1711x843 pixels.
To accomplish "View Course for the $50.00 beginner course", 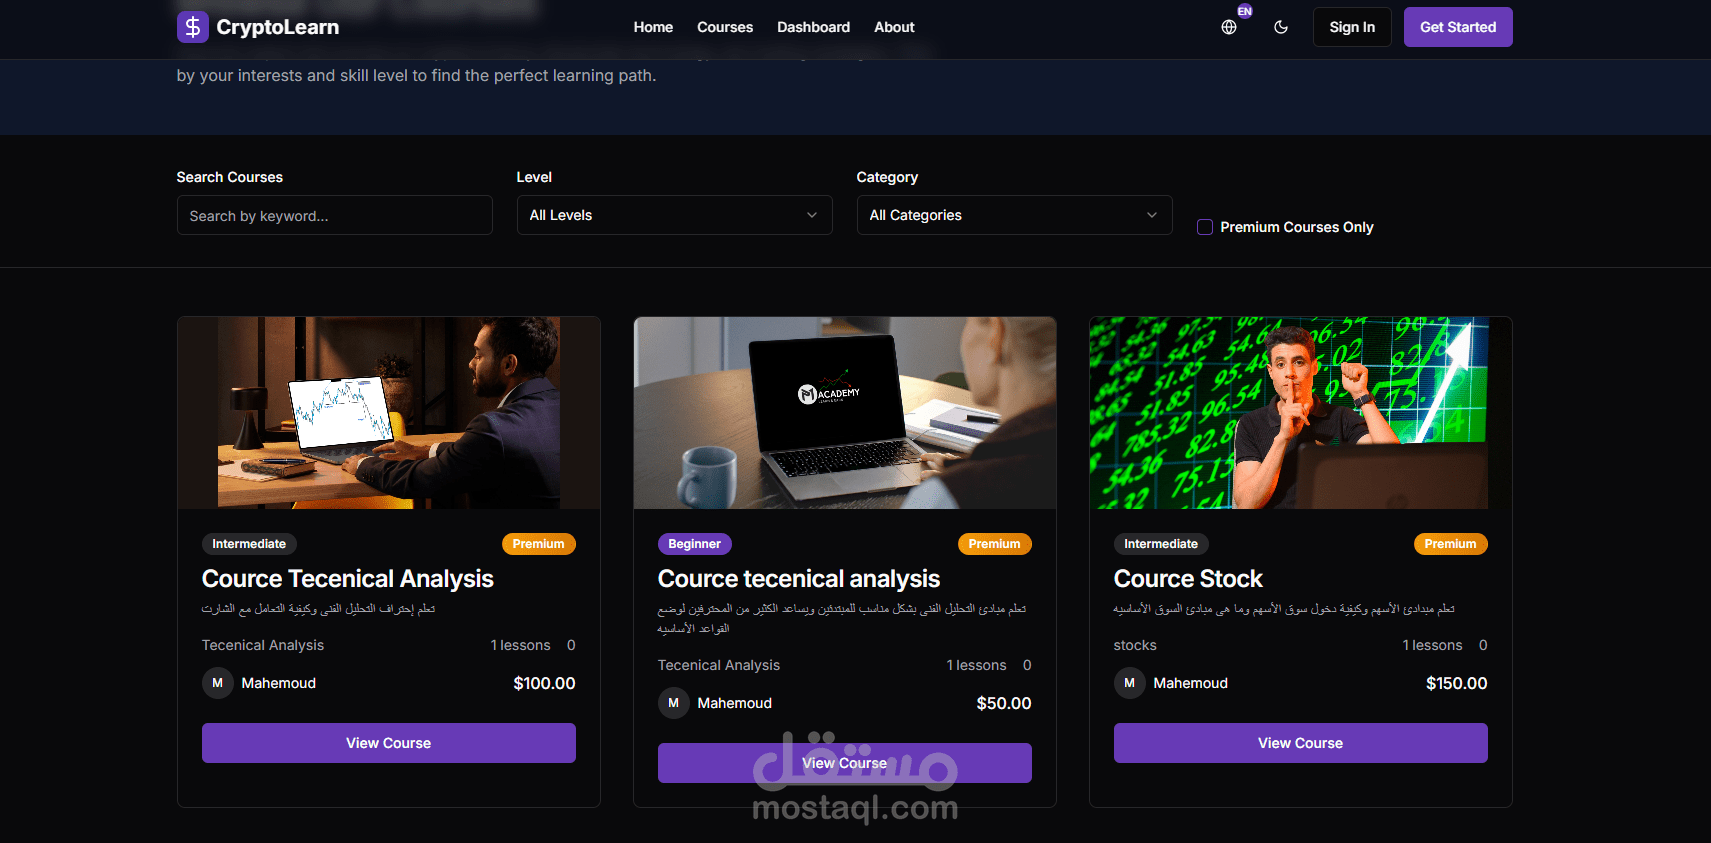I will [x=845, y=763].
